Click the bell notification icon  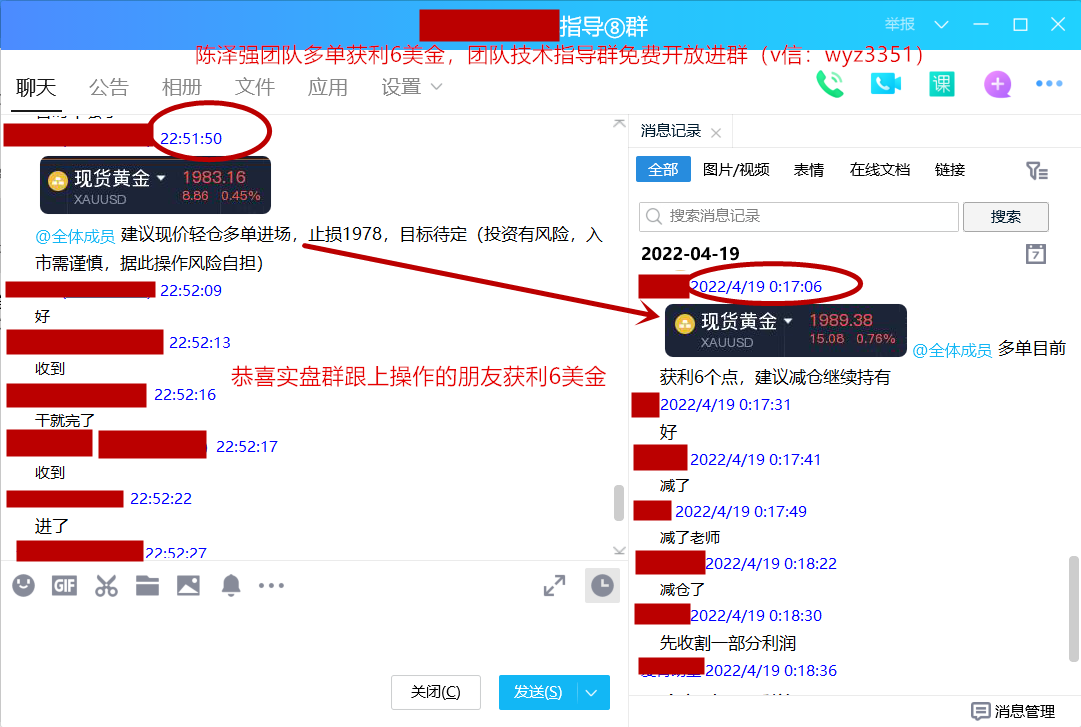pos(230,586)
